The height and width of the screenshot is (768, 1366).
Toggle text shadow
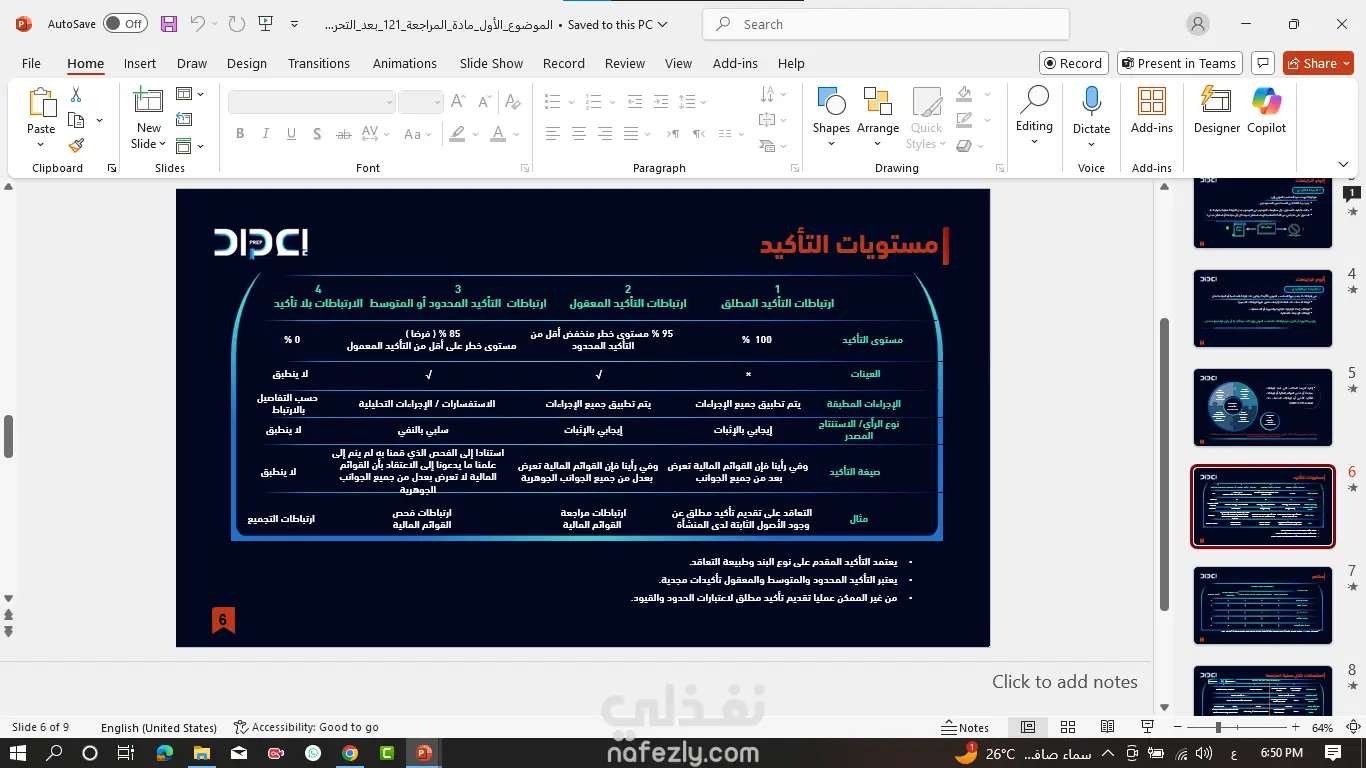(x=318, y=133)
